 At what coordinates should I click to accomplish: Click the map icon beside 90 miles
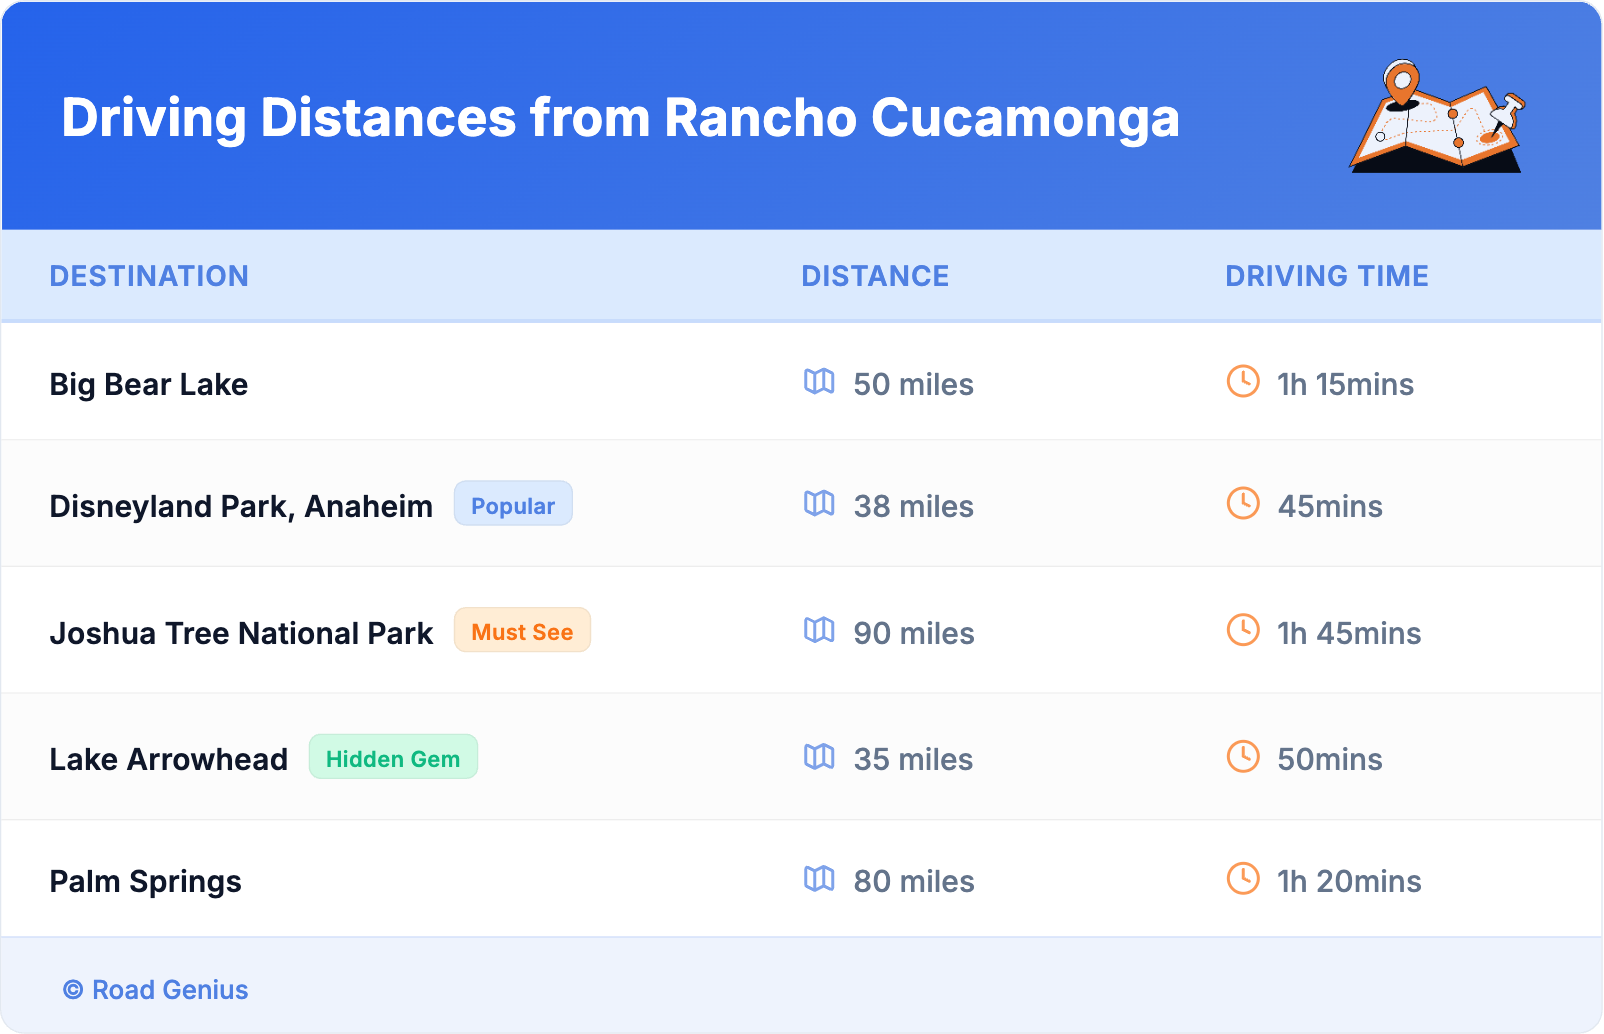[x=819, y=631]
